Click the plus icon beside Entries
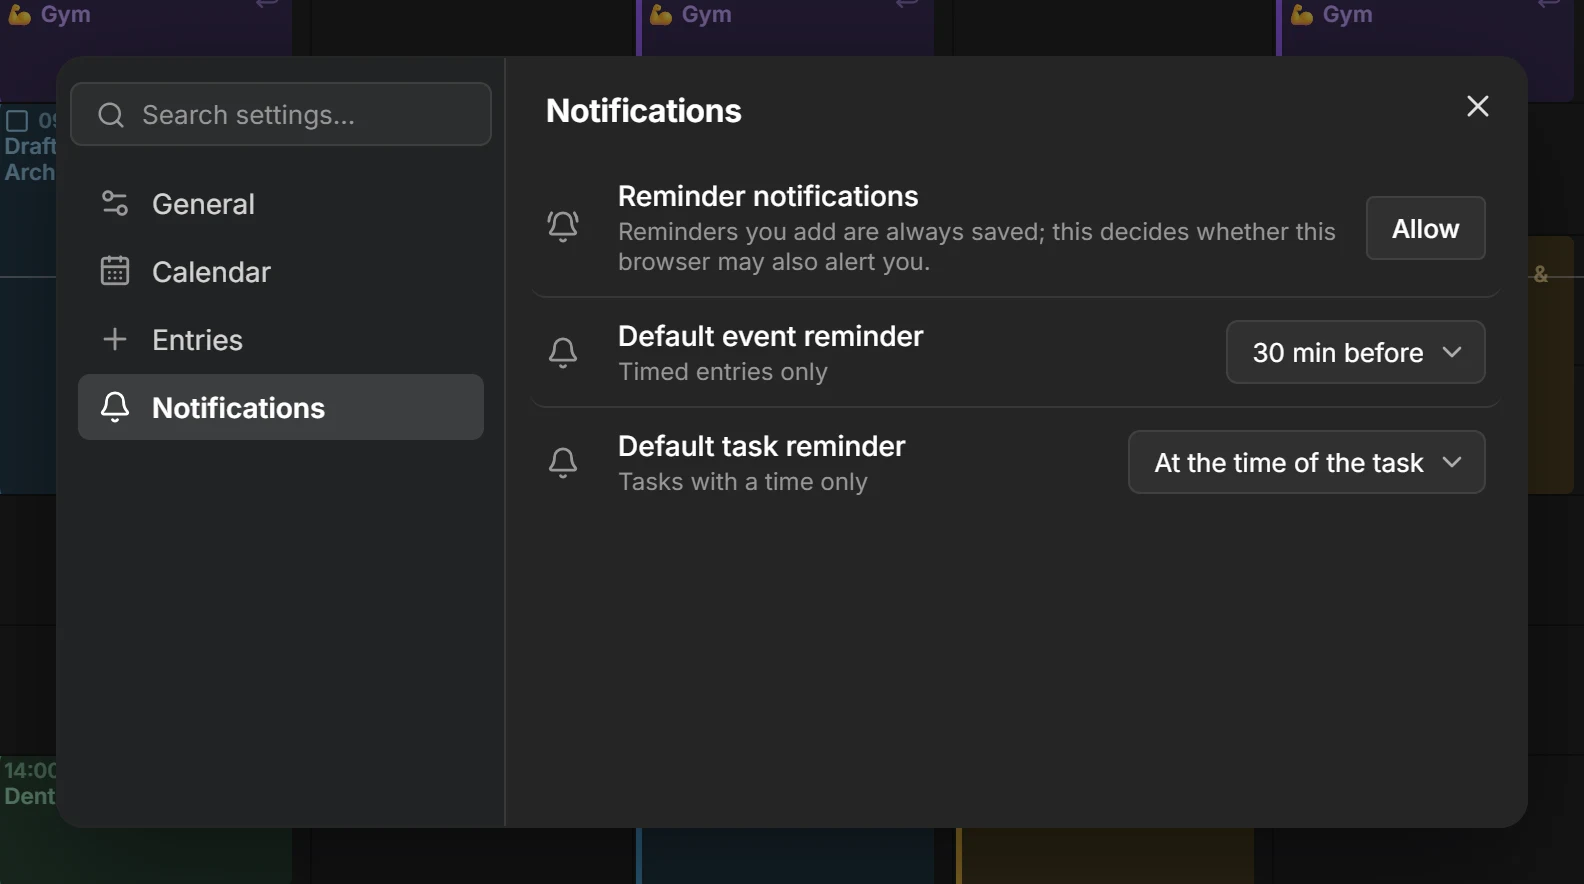Image resolution: width=1584 pixels, height=884 pixels. [115, 339]
